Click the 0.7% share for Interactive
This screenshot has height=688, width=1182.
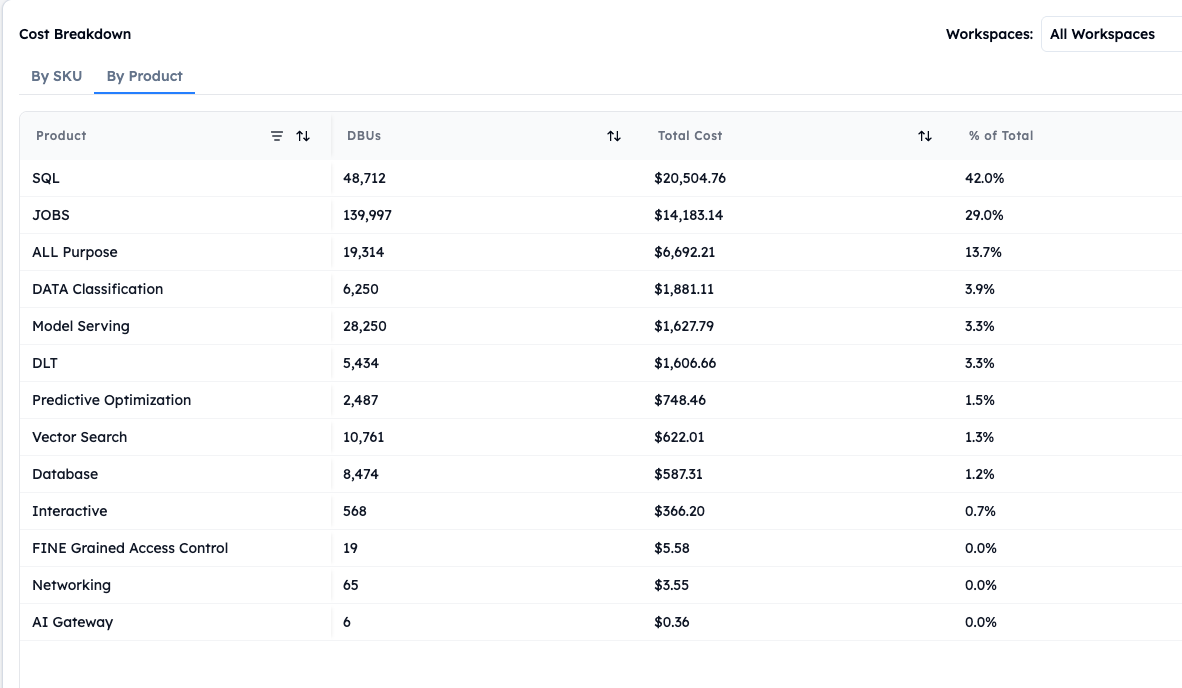980,511
